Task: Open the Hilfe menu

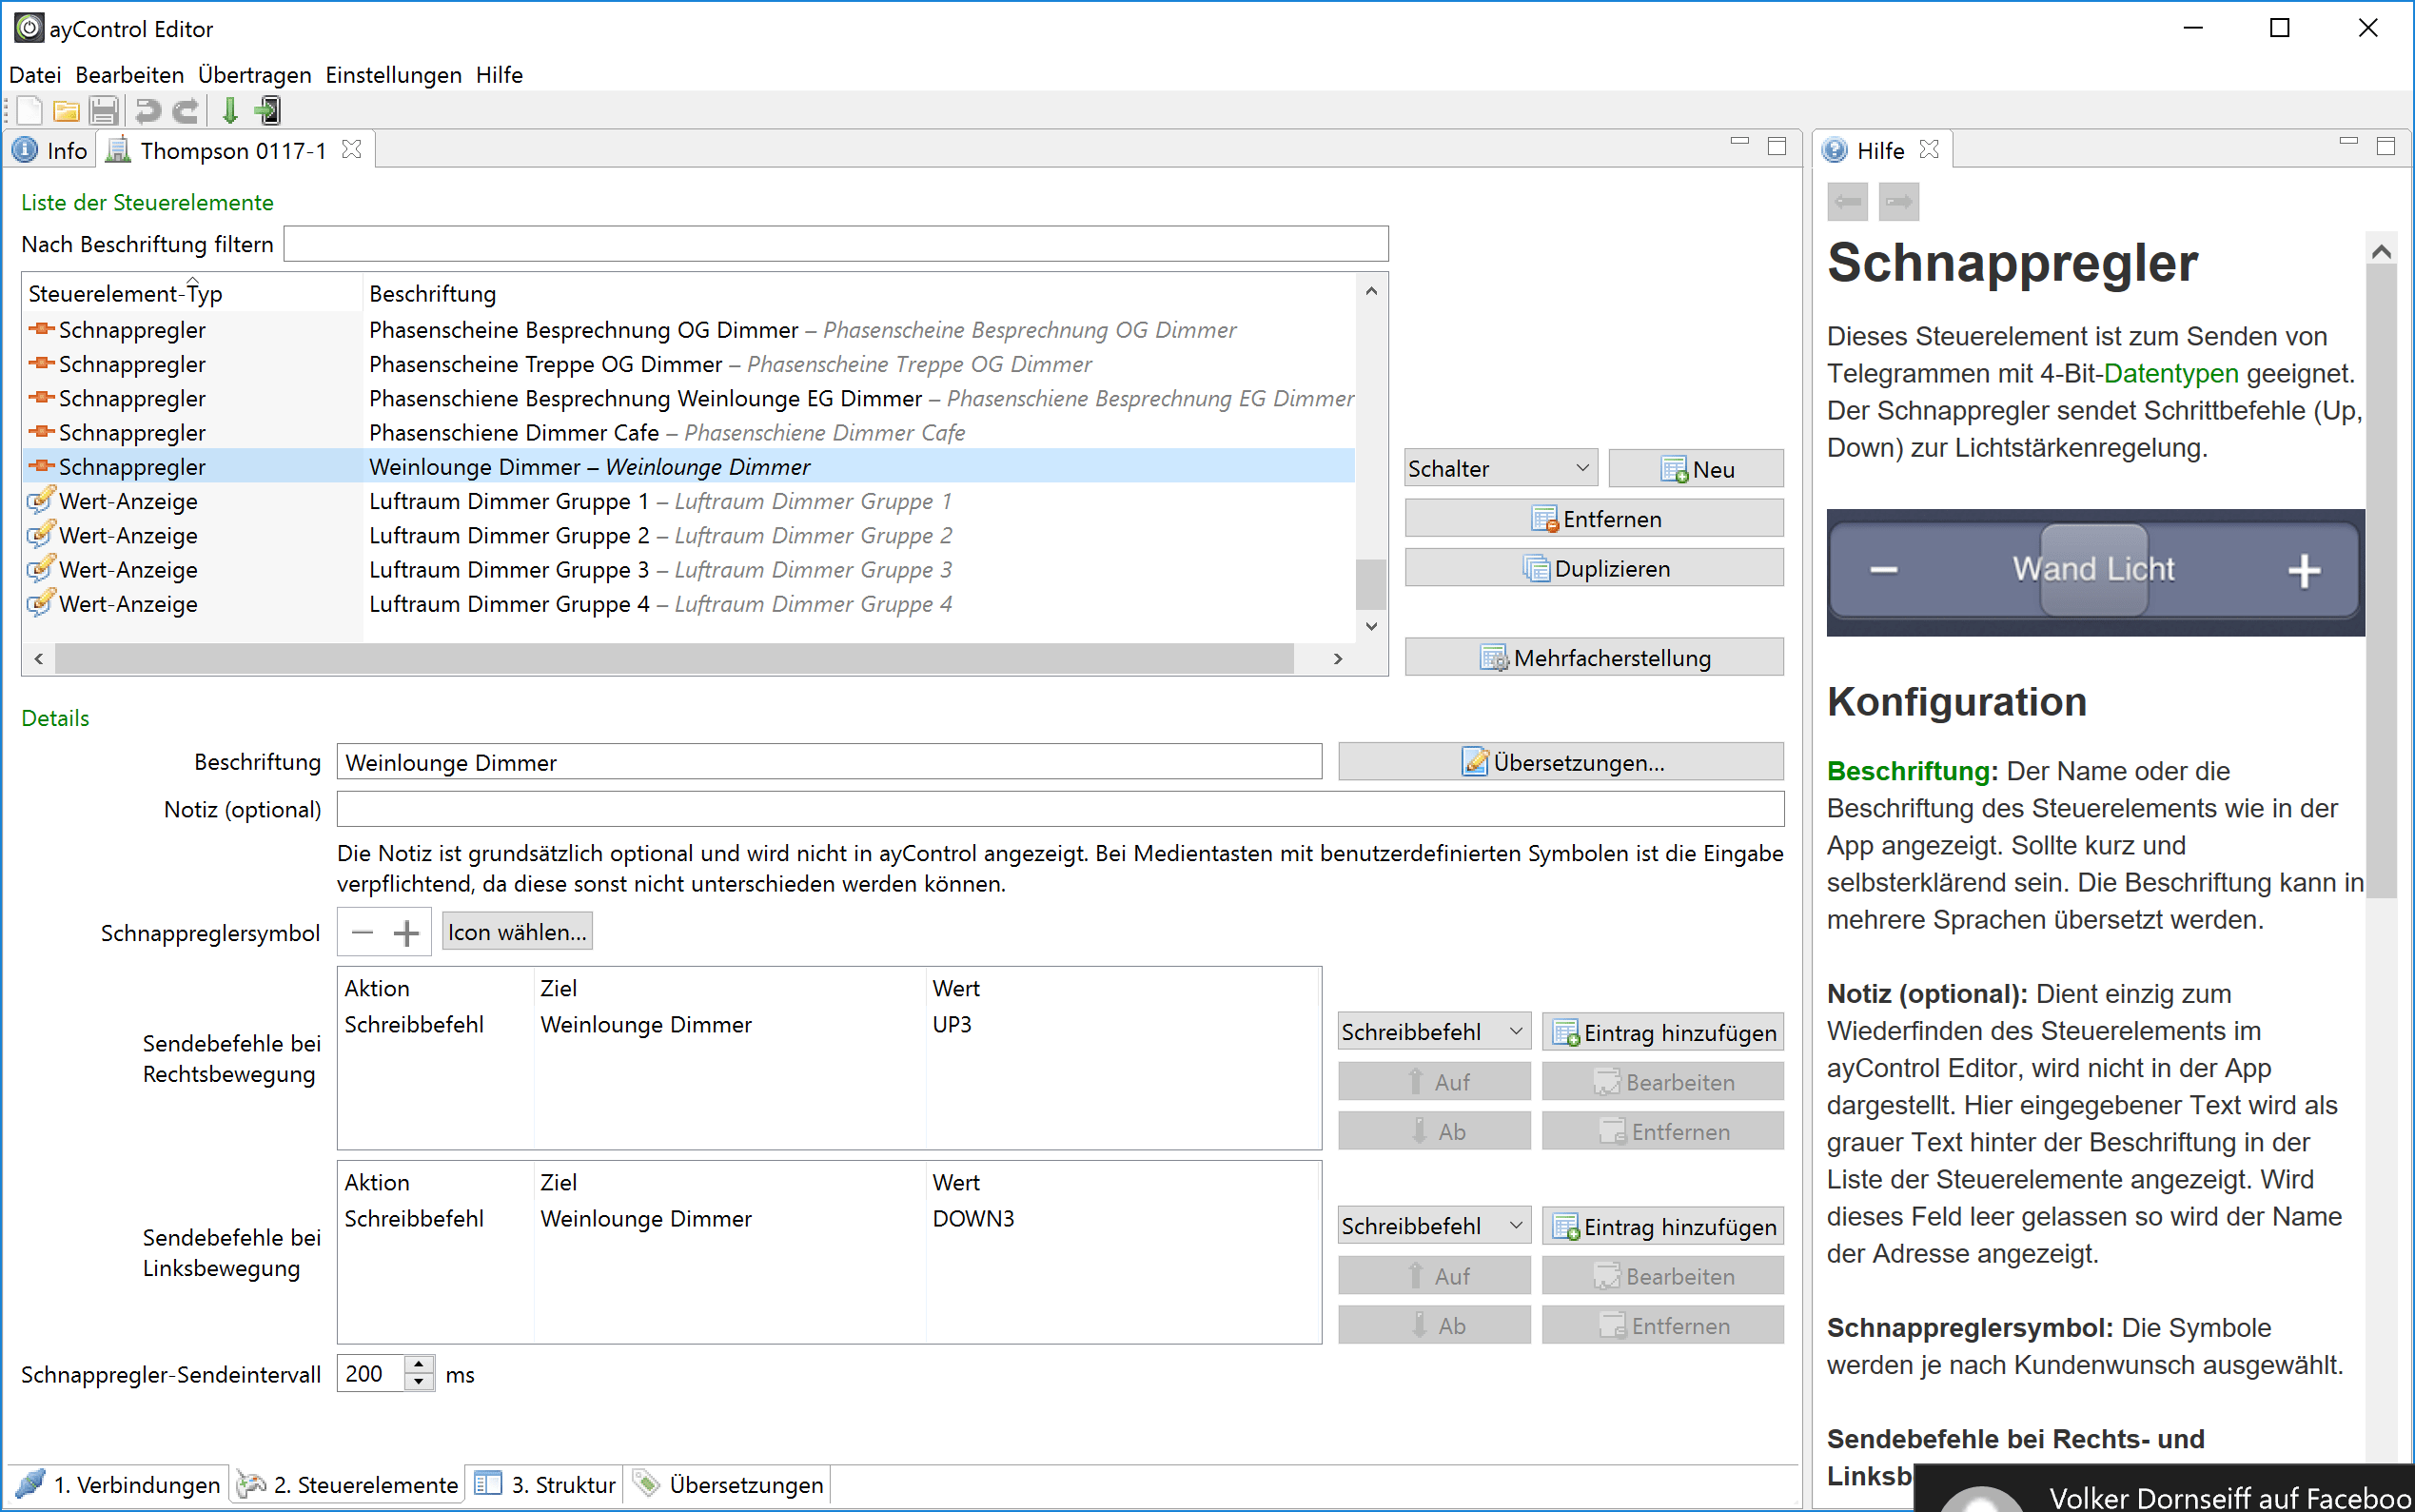Action: [x=499, y=75]
